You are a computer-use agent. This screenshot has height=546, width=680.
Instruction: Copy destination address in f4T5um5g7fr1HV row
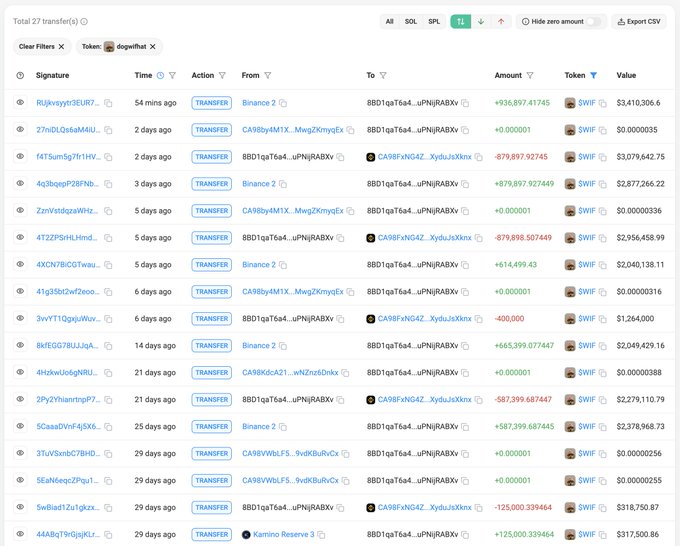479,157
